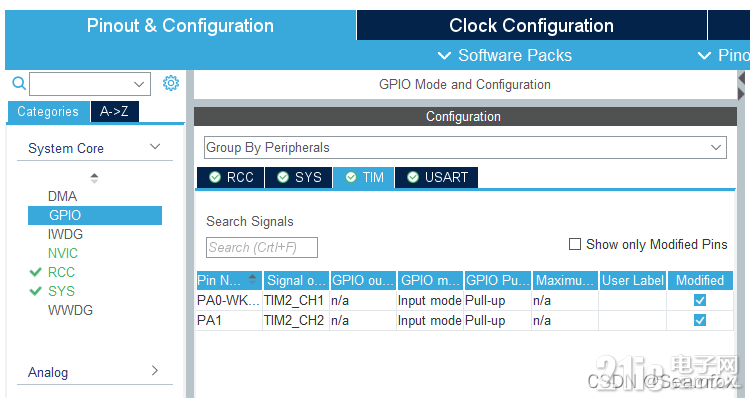Screen dimensions: 750x398
Task: Click the Maximum output speed column header
Action: point(565,280)
